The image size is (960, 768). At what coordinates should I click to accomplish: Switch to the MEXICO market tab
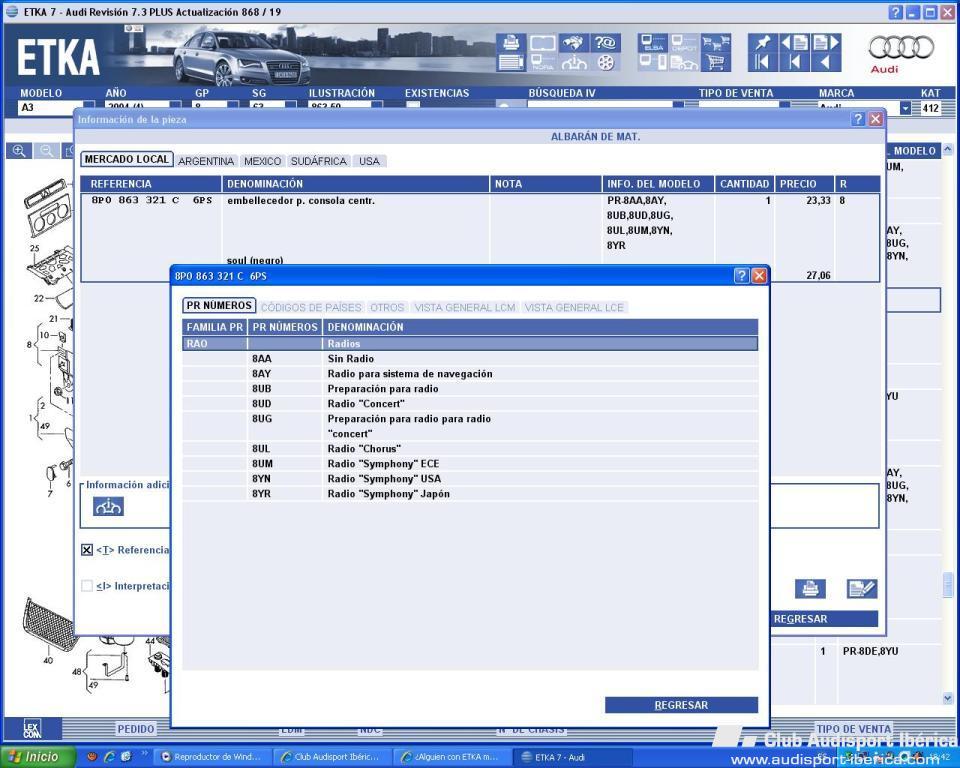pyautogui.click(x=263, y=161)
